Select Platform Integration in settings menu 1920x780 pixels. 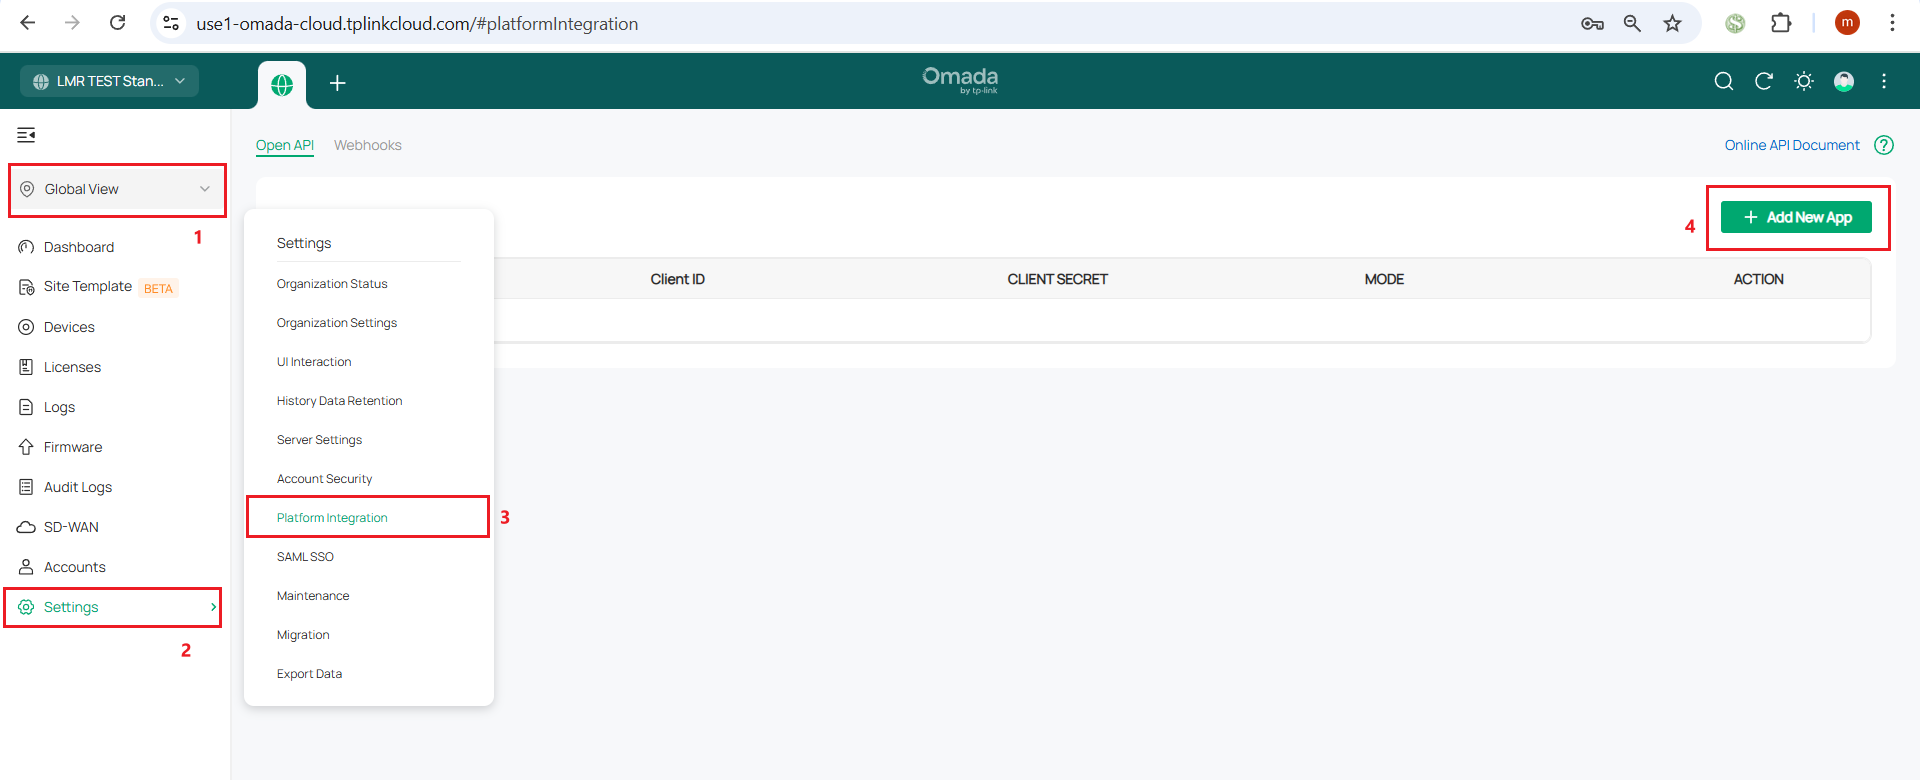(x=332, y=518)
